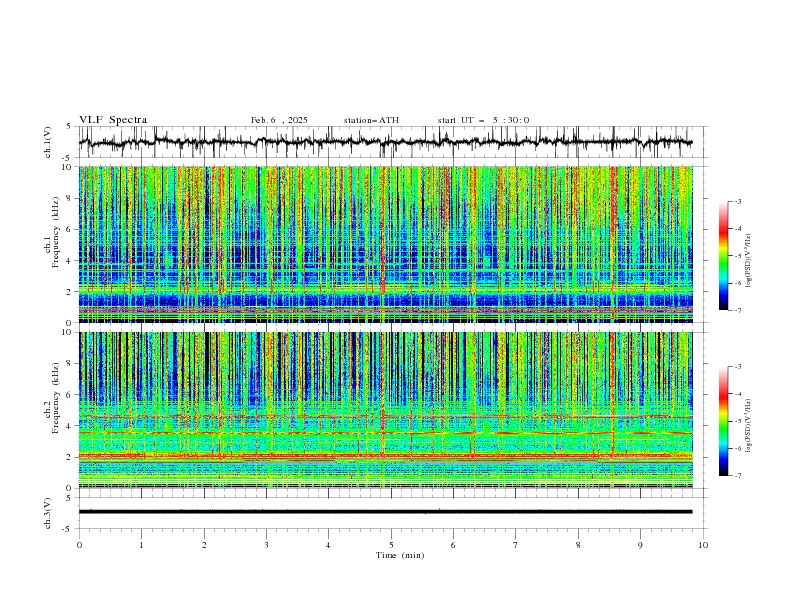Click time axis tick label "5"

pos(391,545)
